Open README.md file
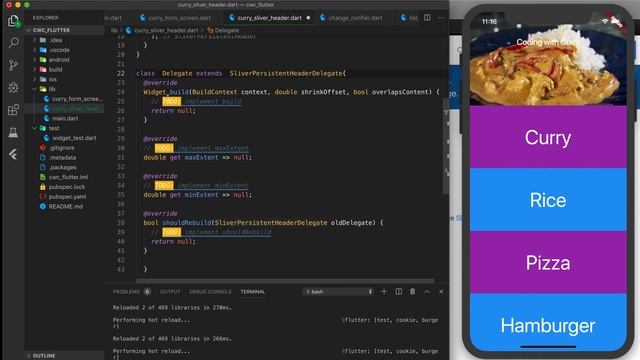The image size is (640, 360). click(66, 207)
